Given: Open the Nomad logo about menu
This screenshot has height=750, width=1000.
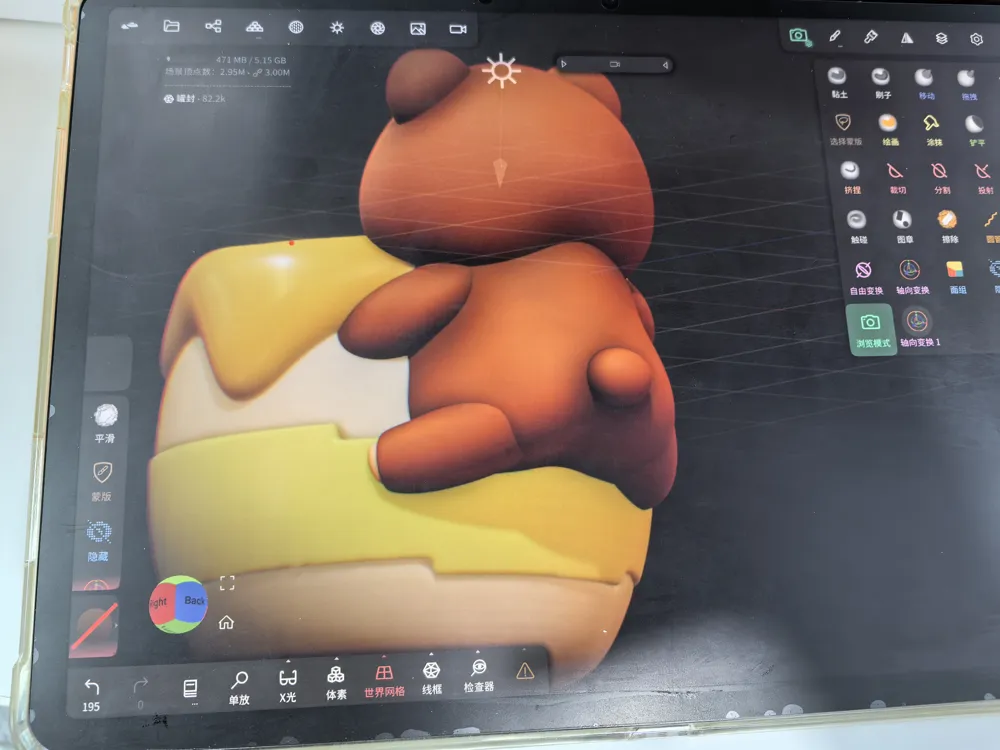Looking at the screenshot, I should [x=129, y=26].
